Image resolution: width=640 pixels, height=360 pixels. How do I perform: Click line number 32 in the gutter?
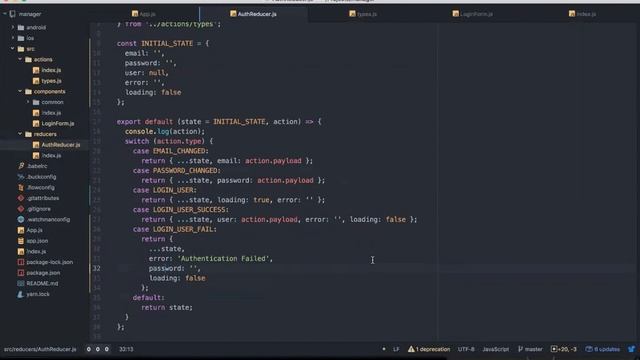pos(96,268)
